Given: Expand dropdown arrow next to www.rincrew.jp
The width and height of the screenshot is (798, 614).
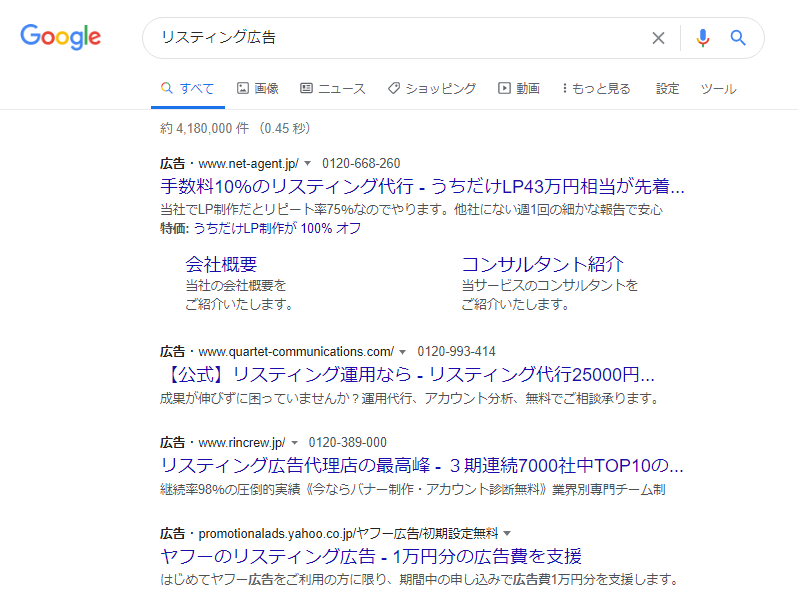Looking at the screenshot, I should pyautogui.click(x=294, y=442).
